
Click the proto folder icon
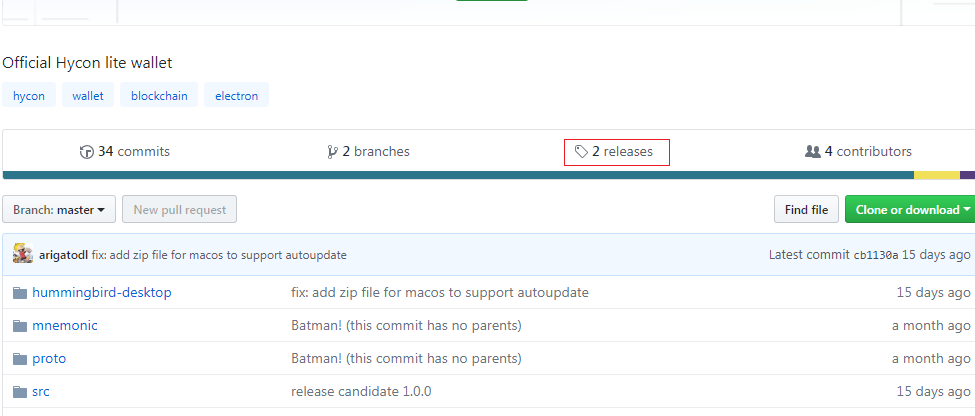[19, 359]
